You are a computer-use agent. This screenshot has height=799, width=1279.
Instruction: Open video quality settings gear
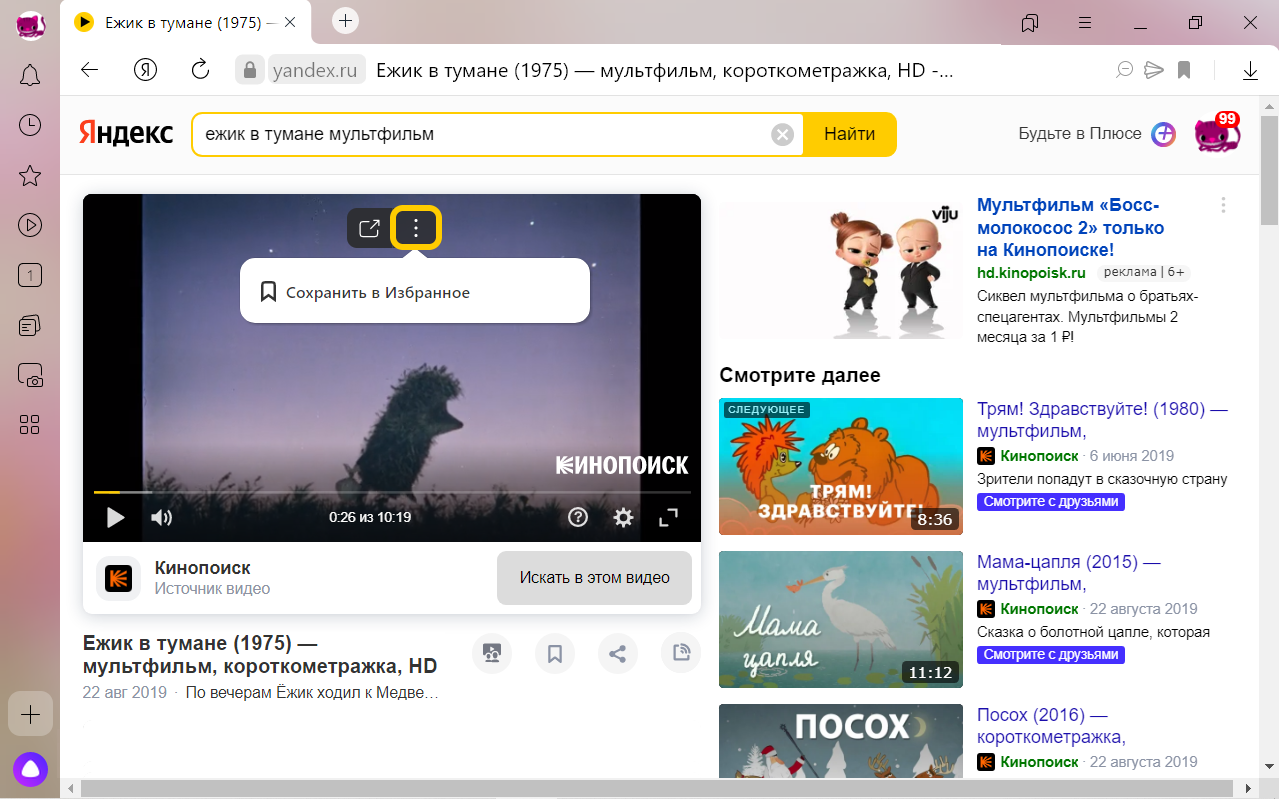click(624, 517)
